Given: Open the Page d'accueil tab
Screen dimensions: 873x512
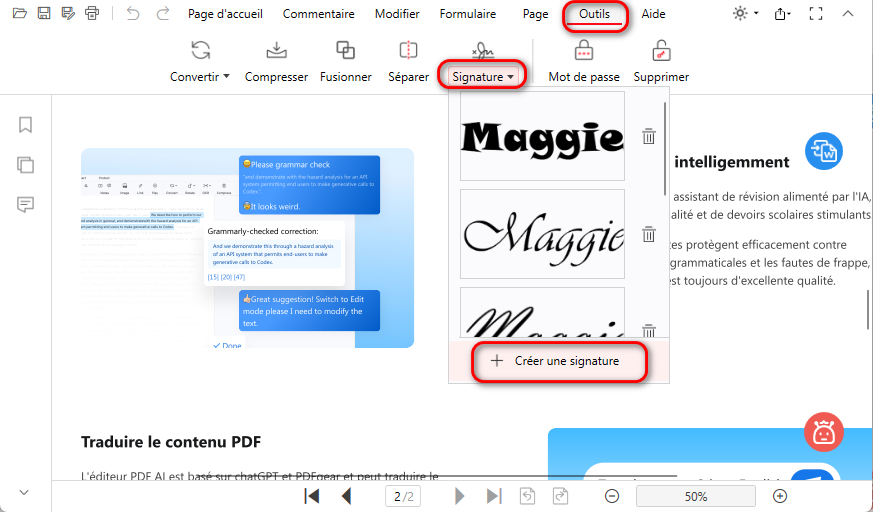Looking at the screenshot, I should pyautogui.click(x=225, y=14).
